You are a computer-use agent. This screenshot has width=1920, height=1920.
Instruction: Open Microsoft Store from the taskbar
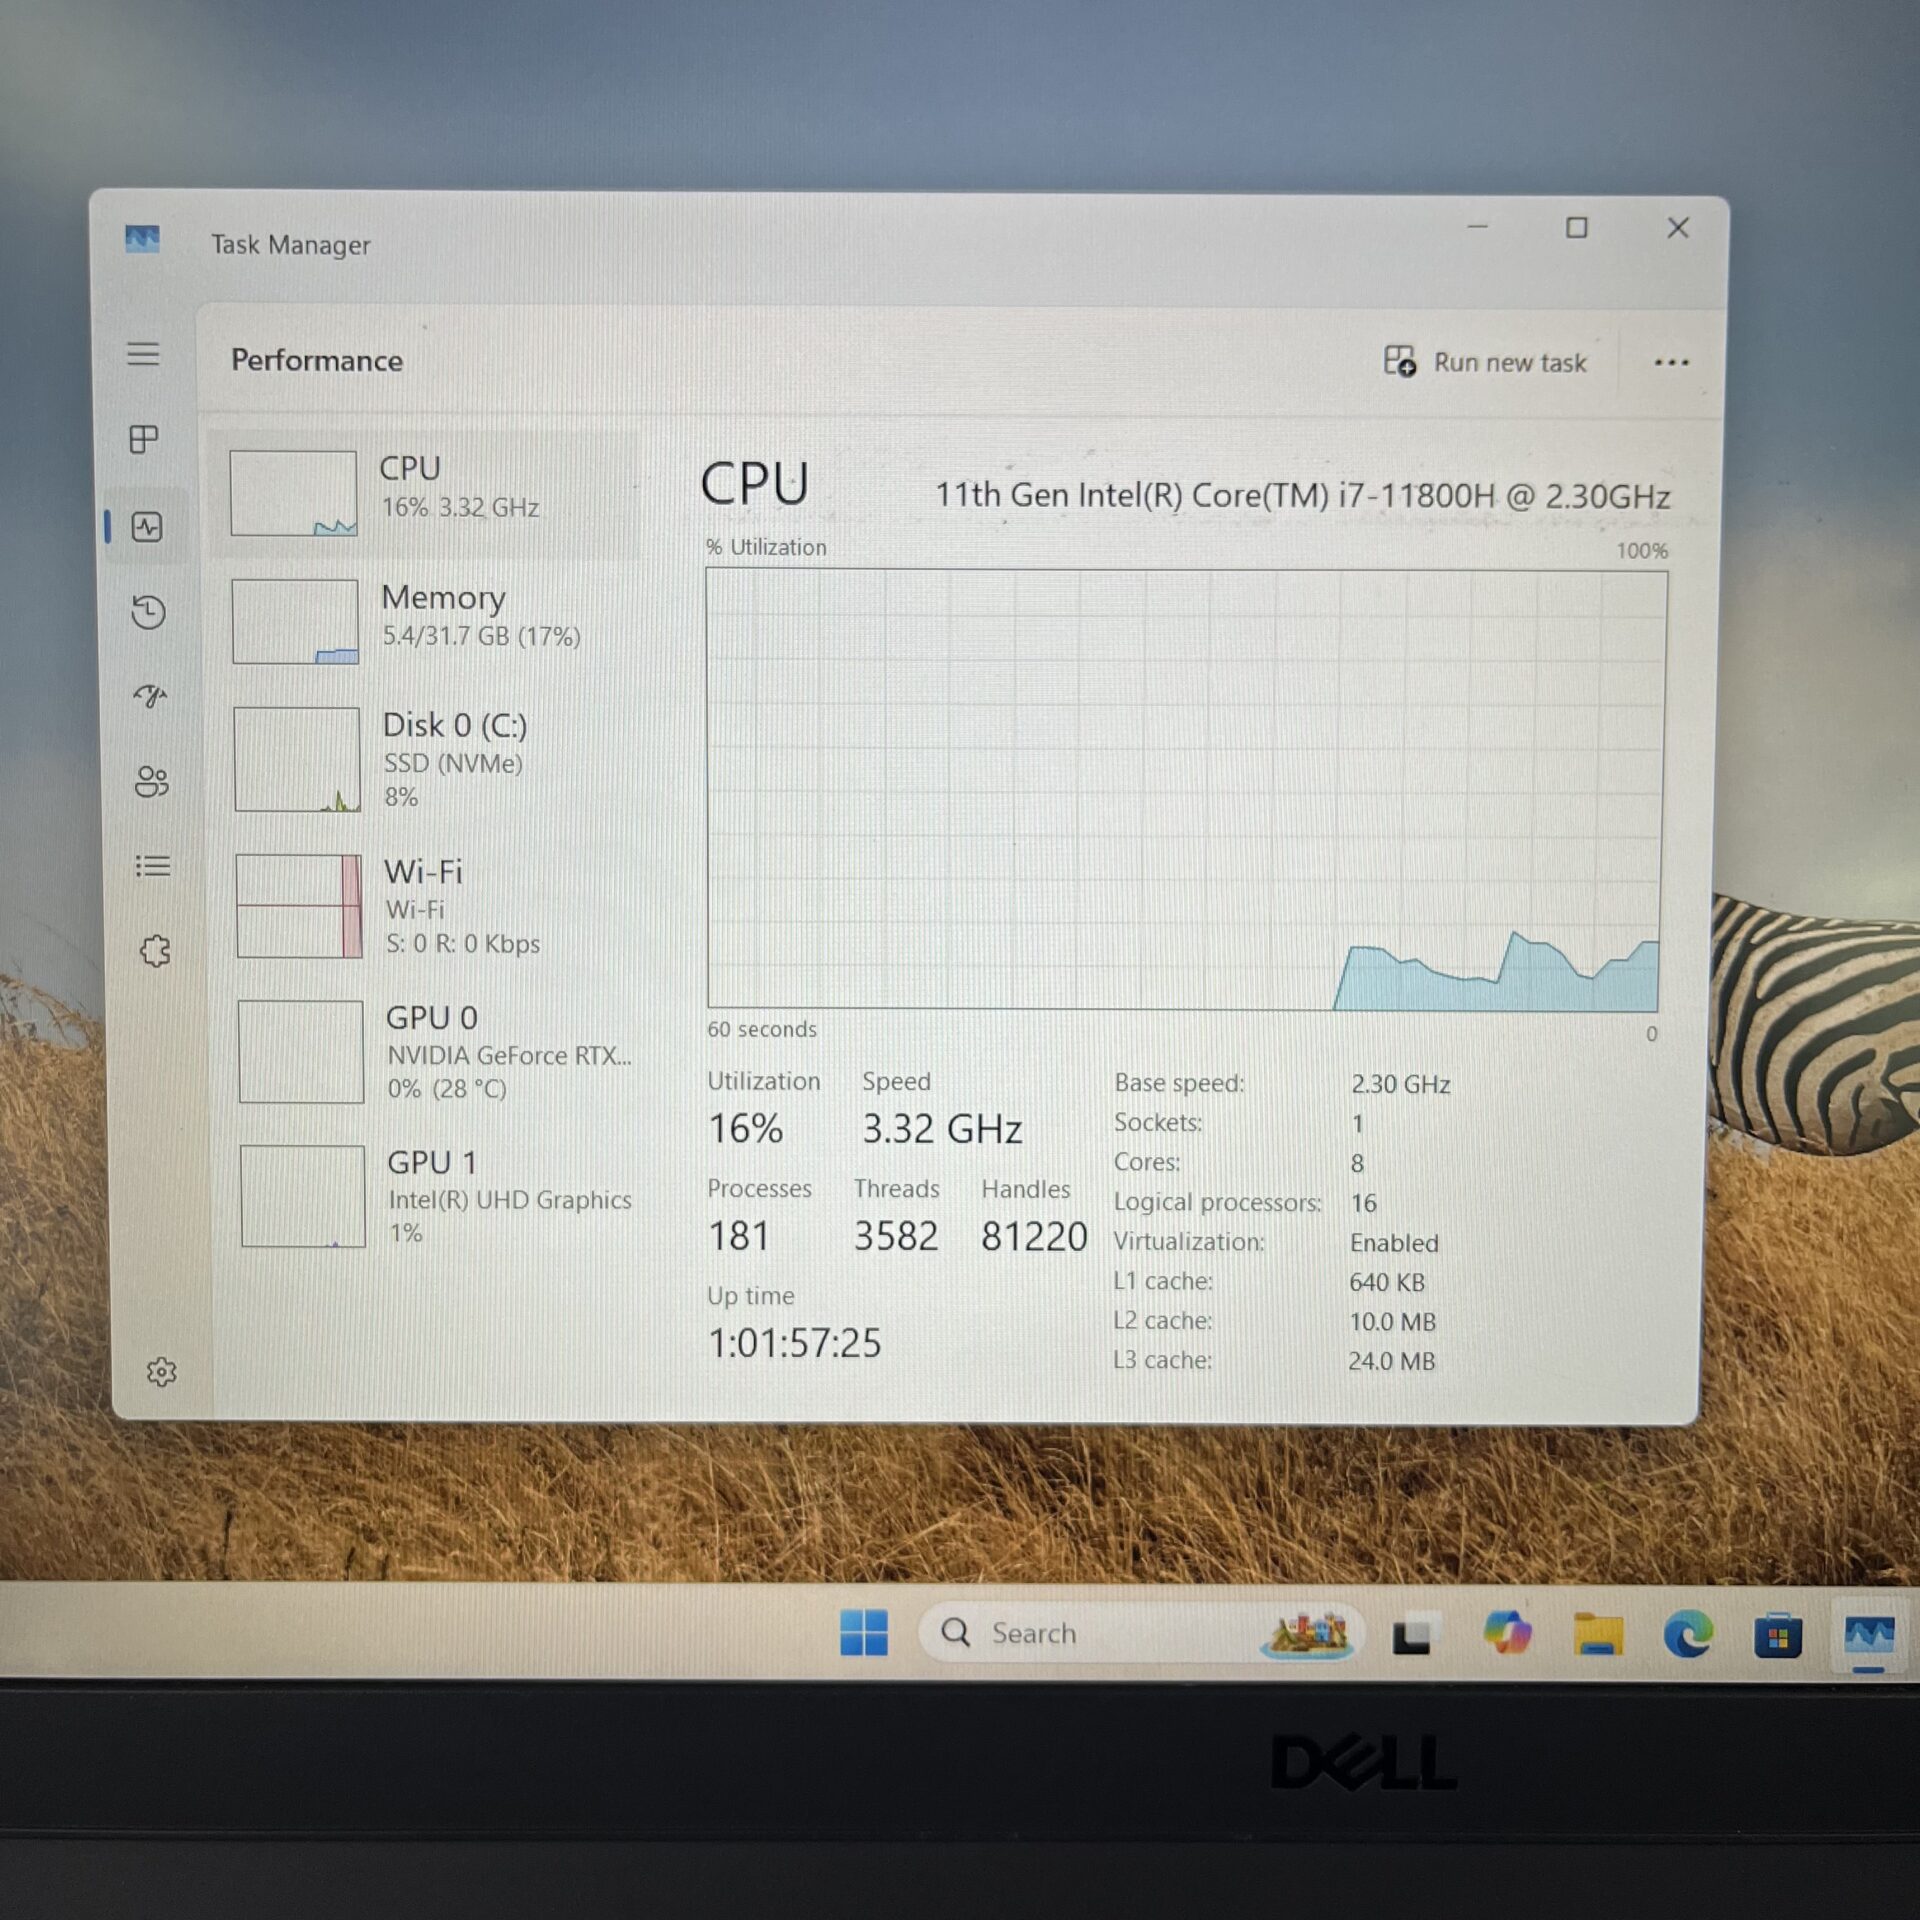coord(1778,1637)
